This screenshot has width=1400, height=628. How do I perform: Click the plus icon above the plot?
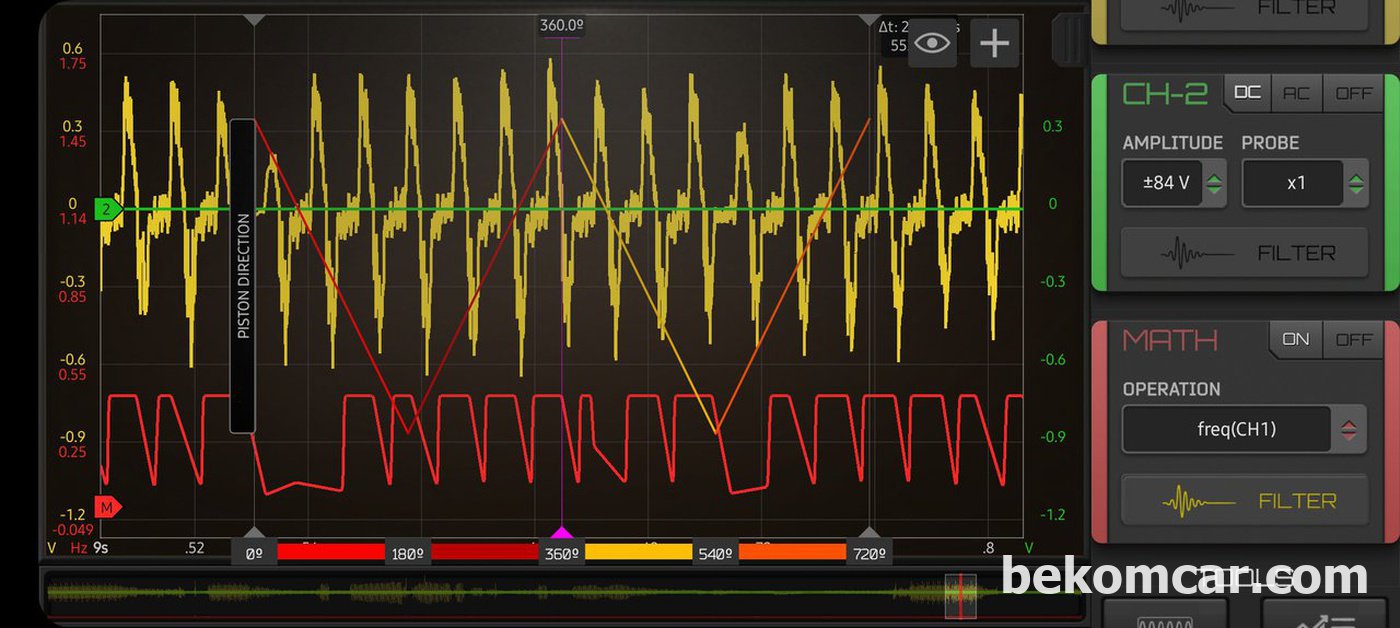[994, 43]
